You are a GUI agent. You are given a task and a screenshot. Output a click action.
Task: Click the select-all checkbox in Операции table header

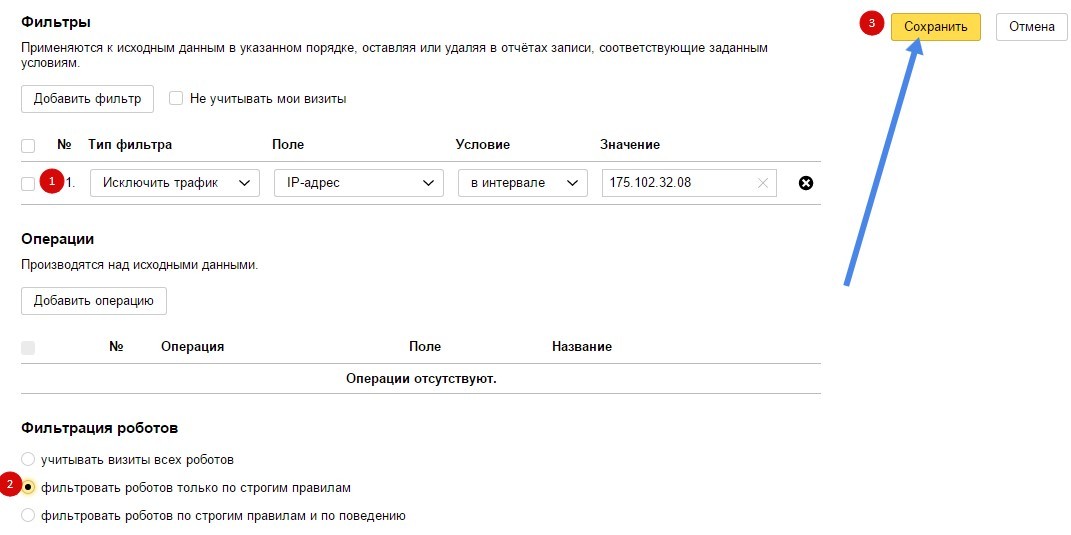28,347
